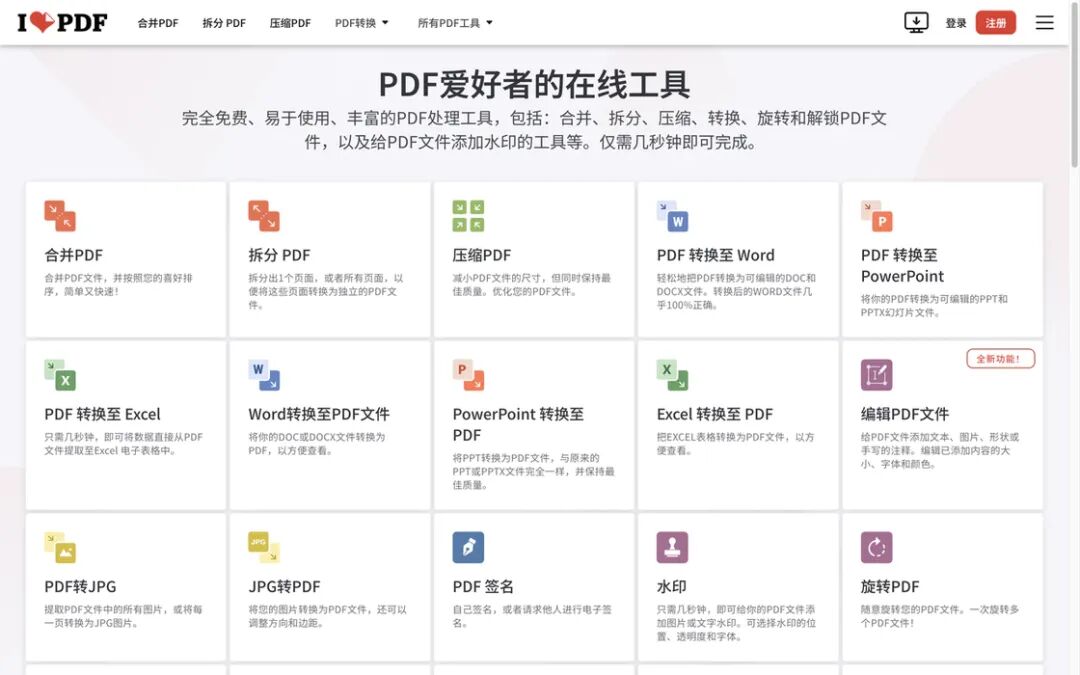Open the PDF 转换至 Word icon
Image resolution: width=1080 pixels, height=675 pixels.
(672, 216)
